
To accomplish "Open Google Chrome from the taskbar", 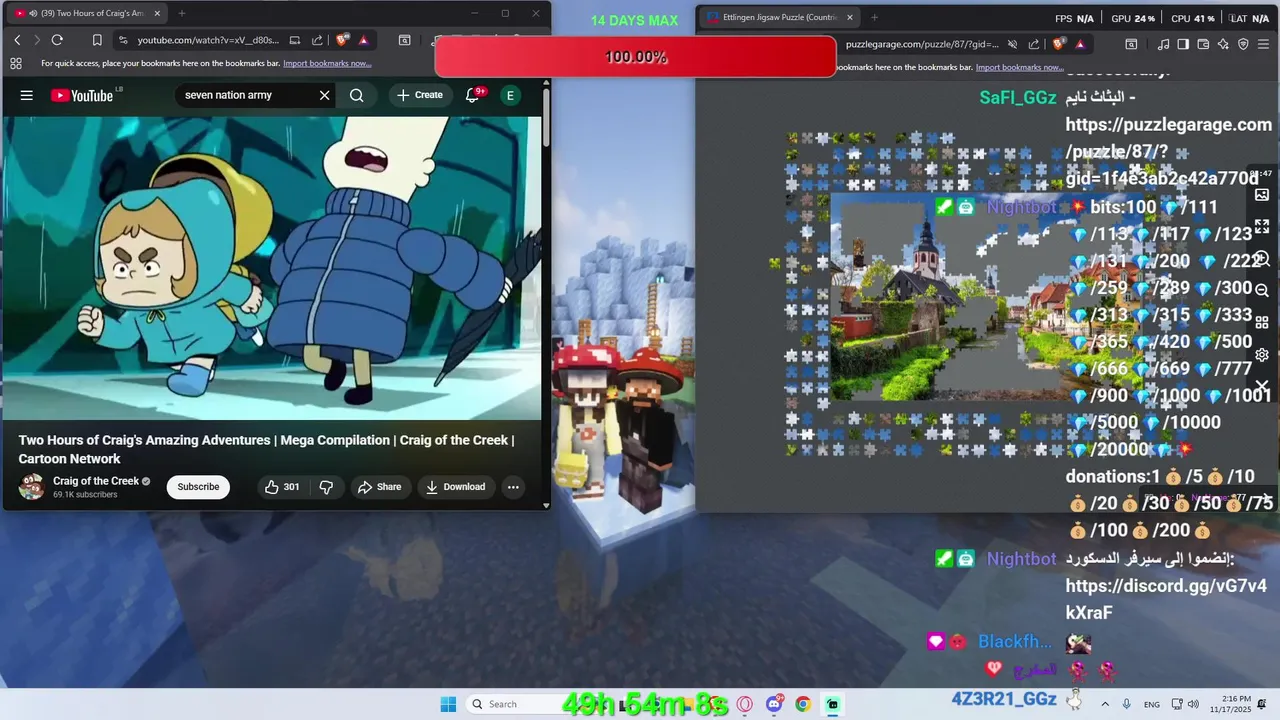I will point(803,704).
